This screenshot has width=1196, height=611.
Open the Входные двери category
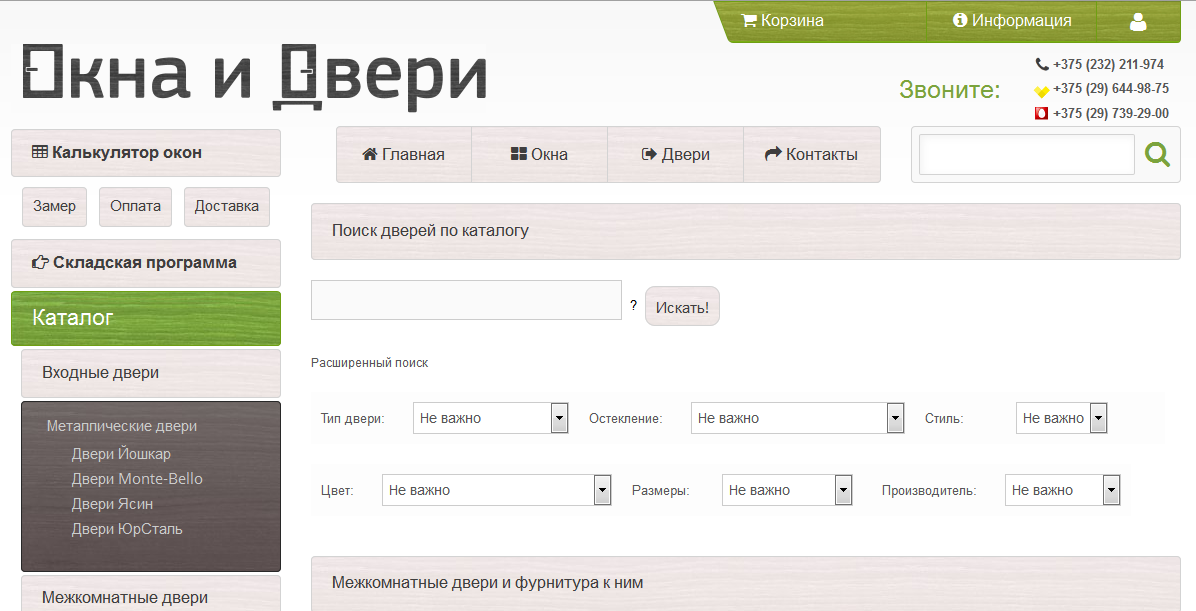tap(150, 373)
